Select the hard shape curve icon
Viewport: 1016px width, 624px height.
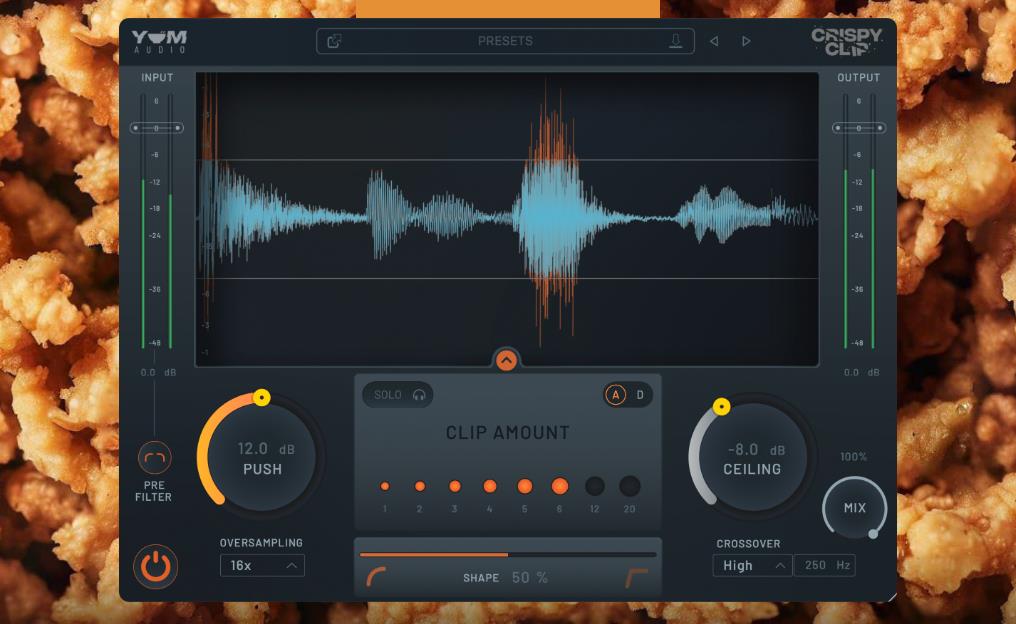coord(636,577)
